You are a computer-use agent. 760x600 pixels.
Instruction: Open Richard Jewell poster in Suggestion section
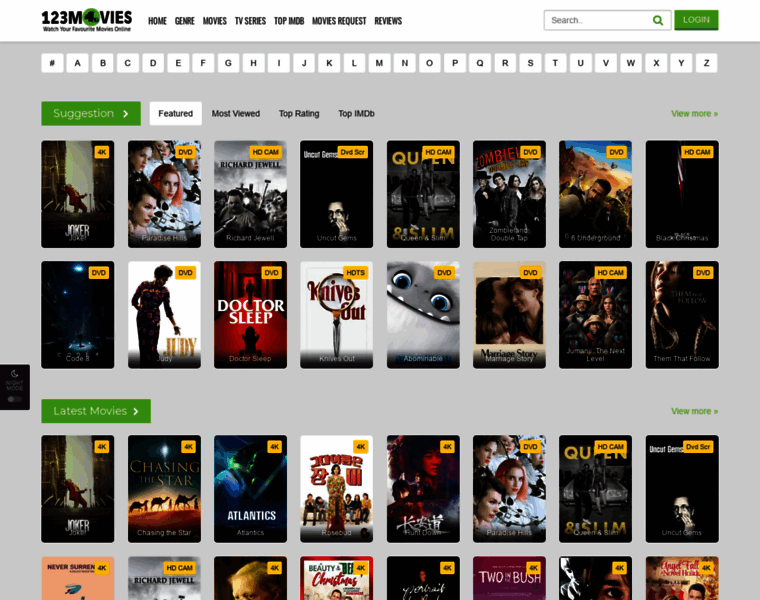pyautogui.click(x=251, y=194)
